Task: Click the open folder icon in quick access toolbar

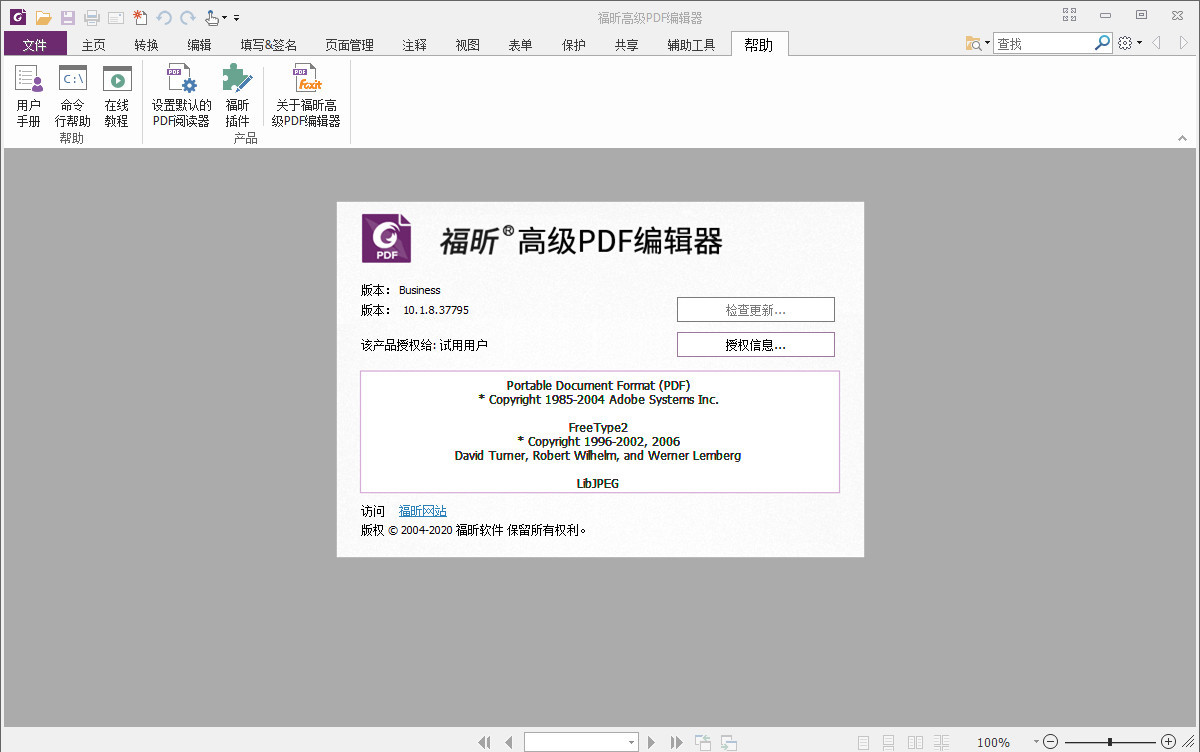Action: click(43, 17)
